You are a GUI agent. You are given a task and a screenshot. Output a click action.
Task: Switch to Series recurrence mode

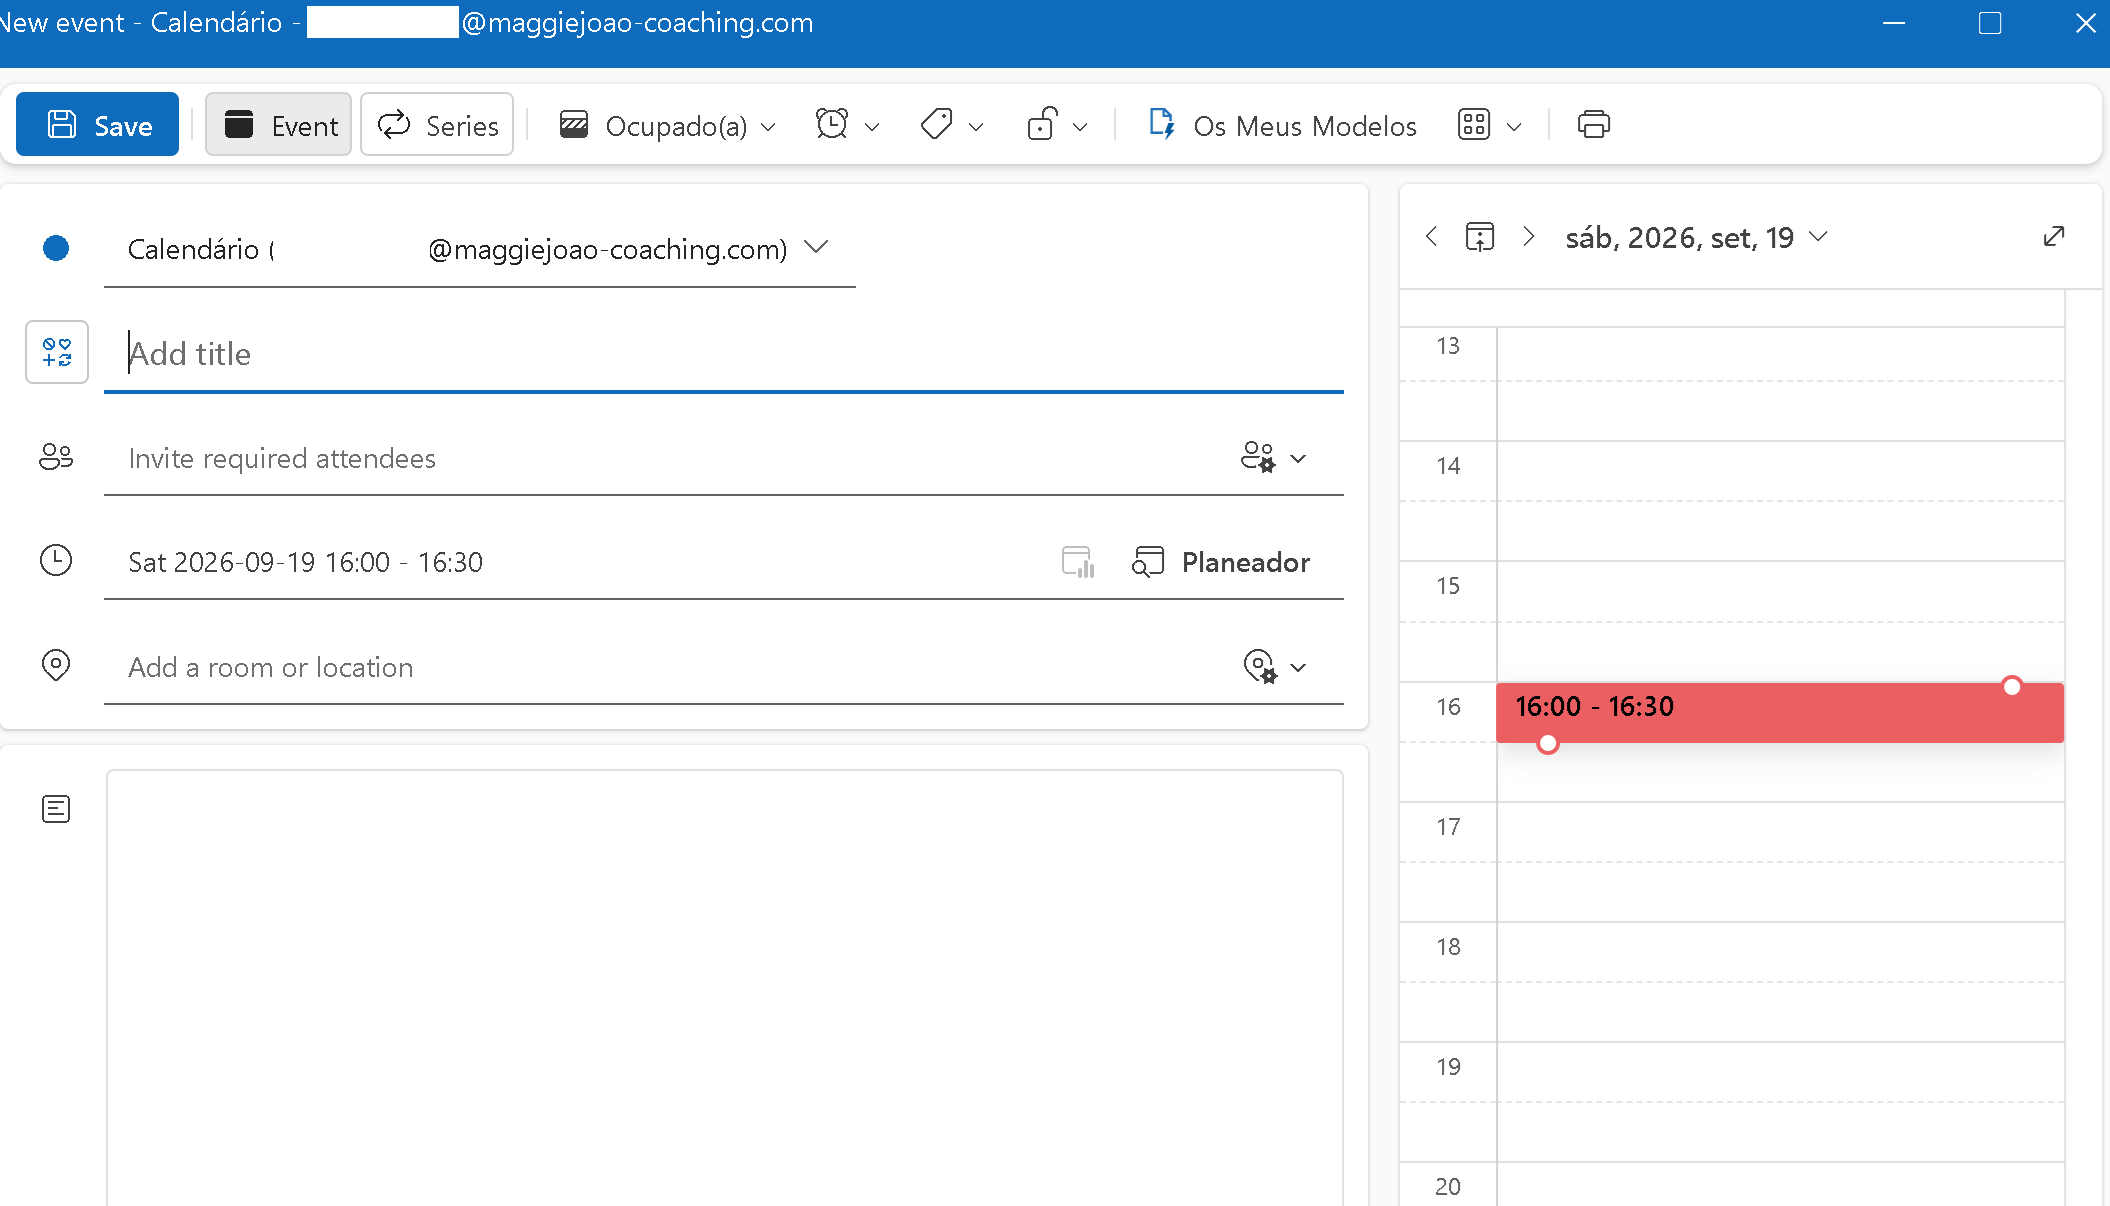pyautogui.click(x=437, y=125)
